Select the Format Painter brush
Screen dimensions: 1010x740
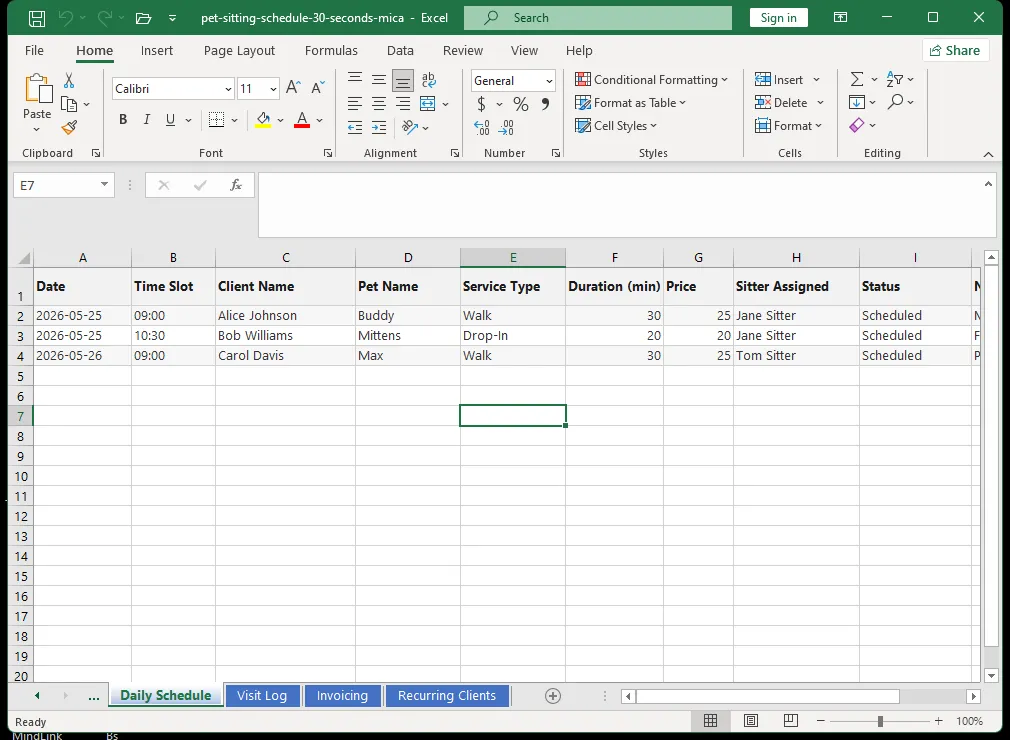69,128
